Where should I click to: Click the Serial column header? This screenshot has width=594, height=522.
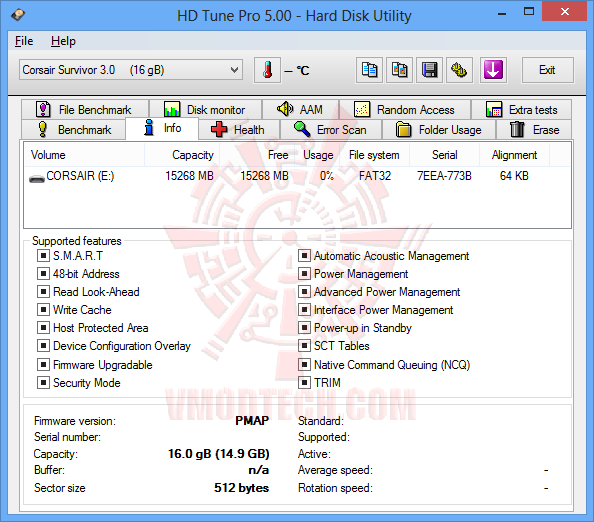[x=444, y=155]
